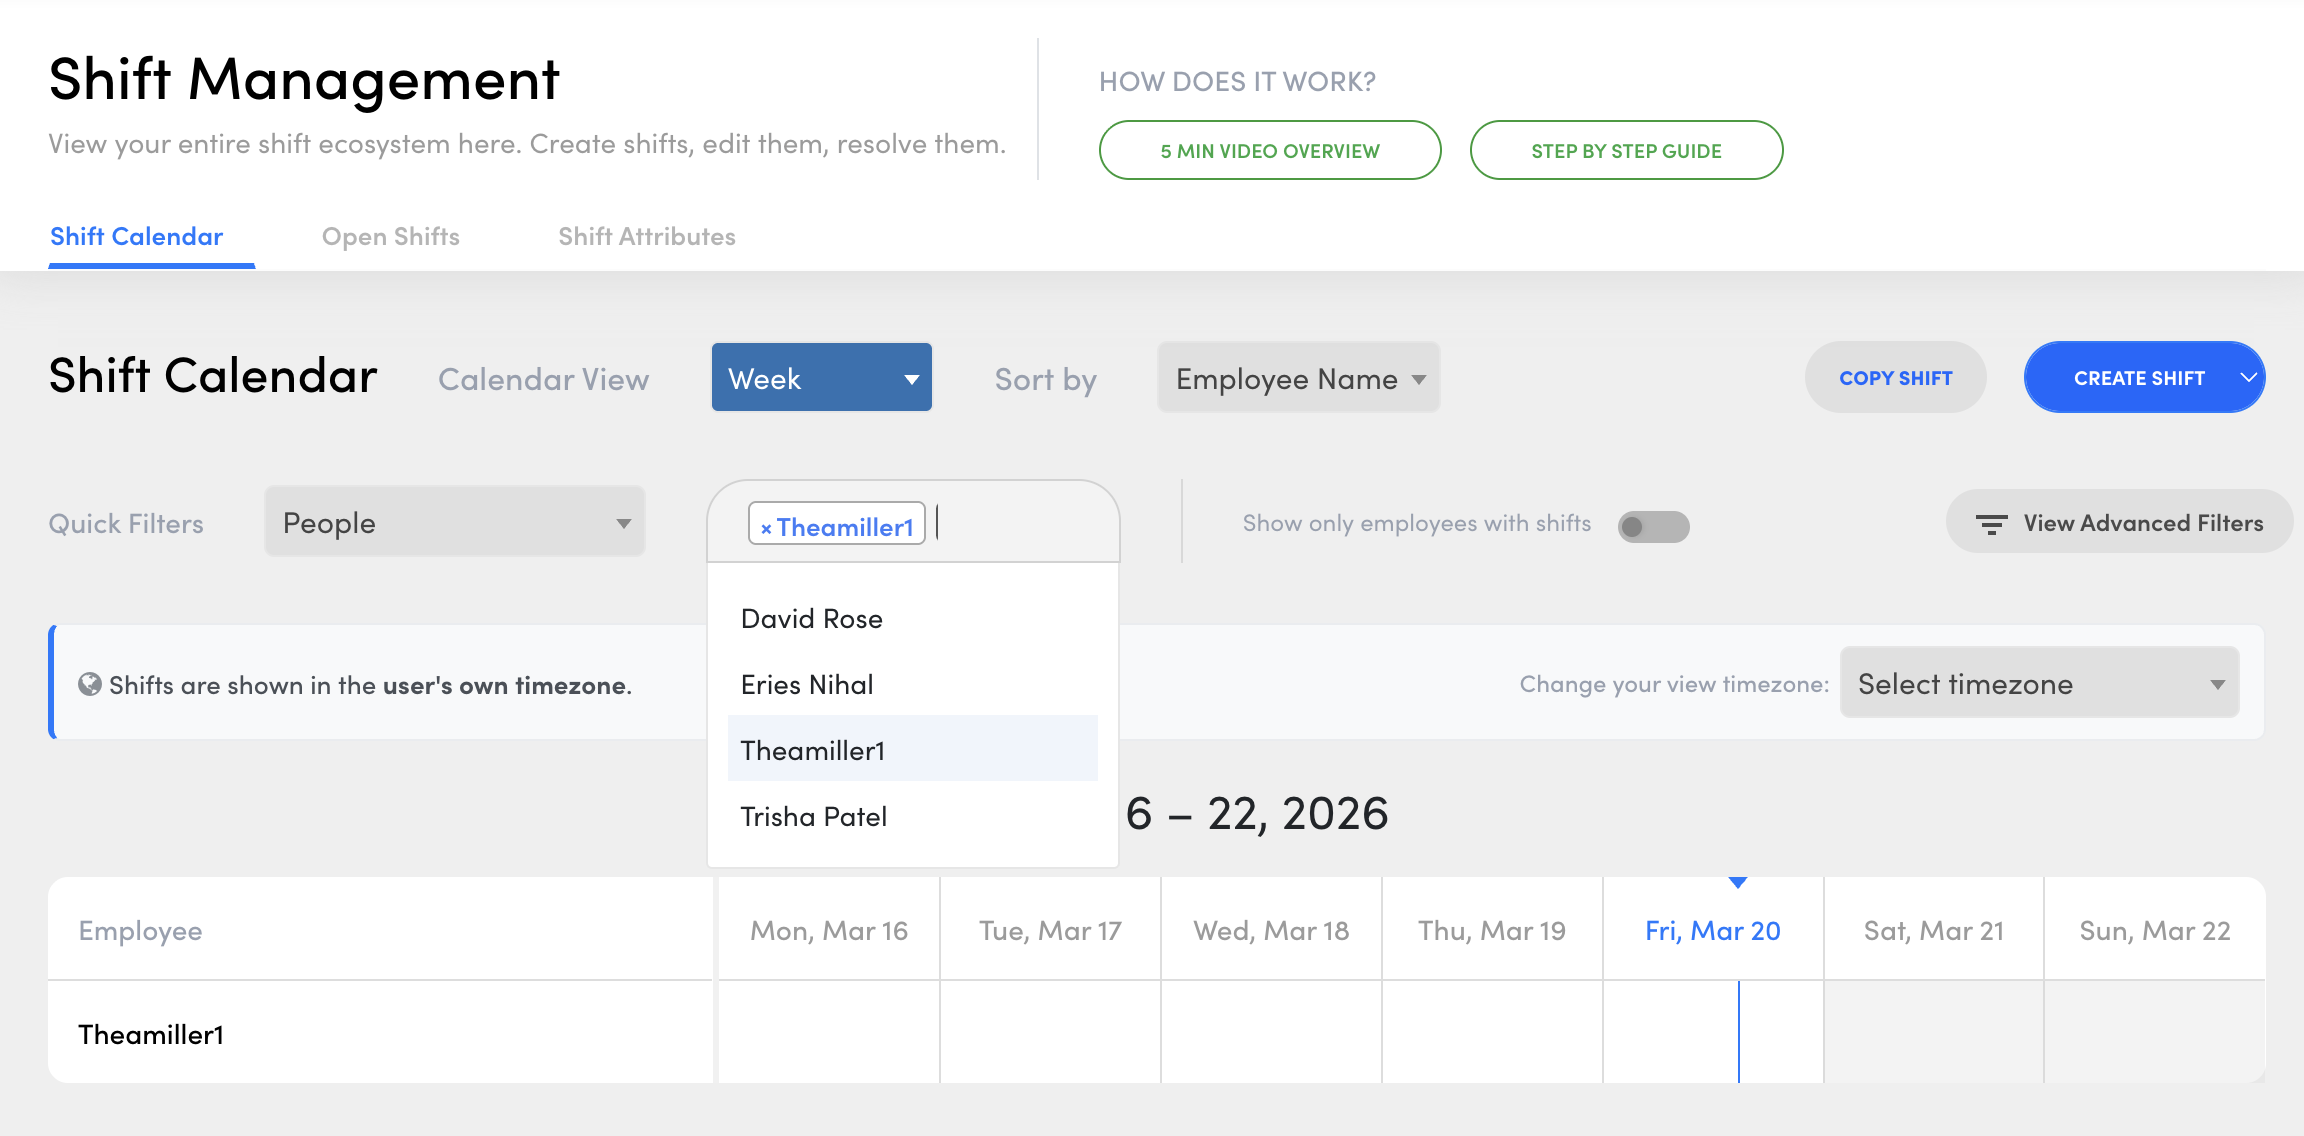Select Eries Nihal in dropdown list
Screen dimensions: 2304x1136
pyautogui.click(x=807, y=685)
